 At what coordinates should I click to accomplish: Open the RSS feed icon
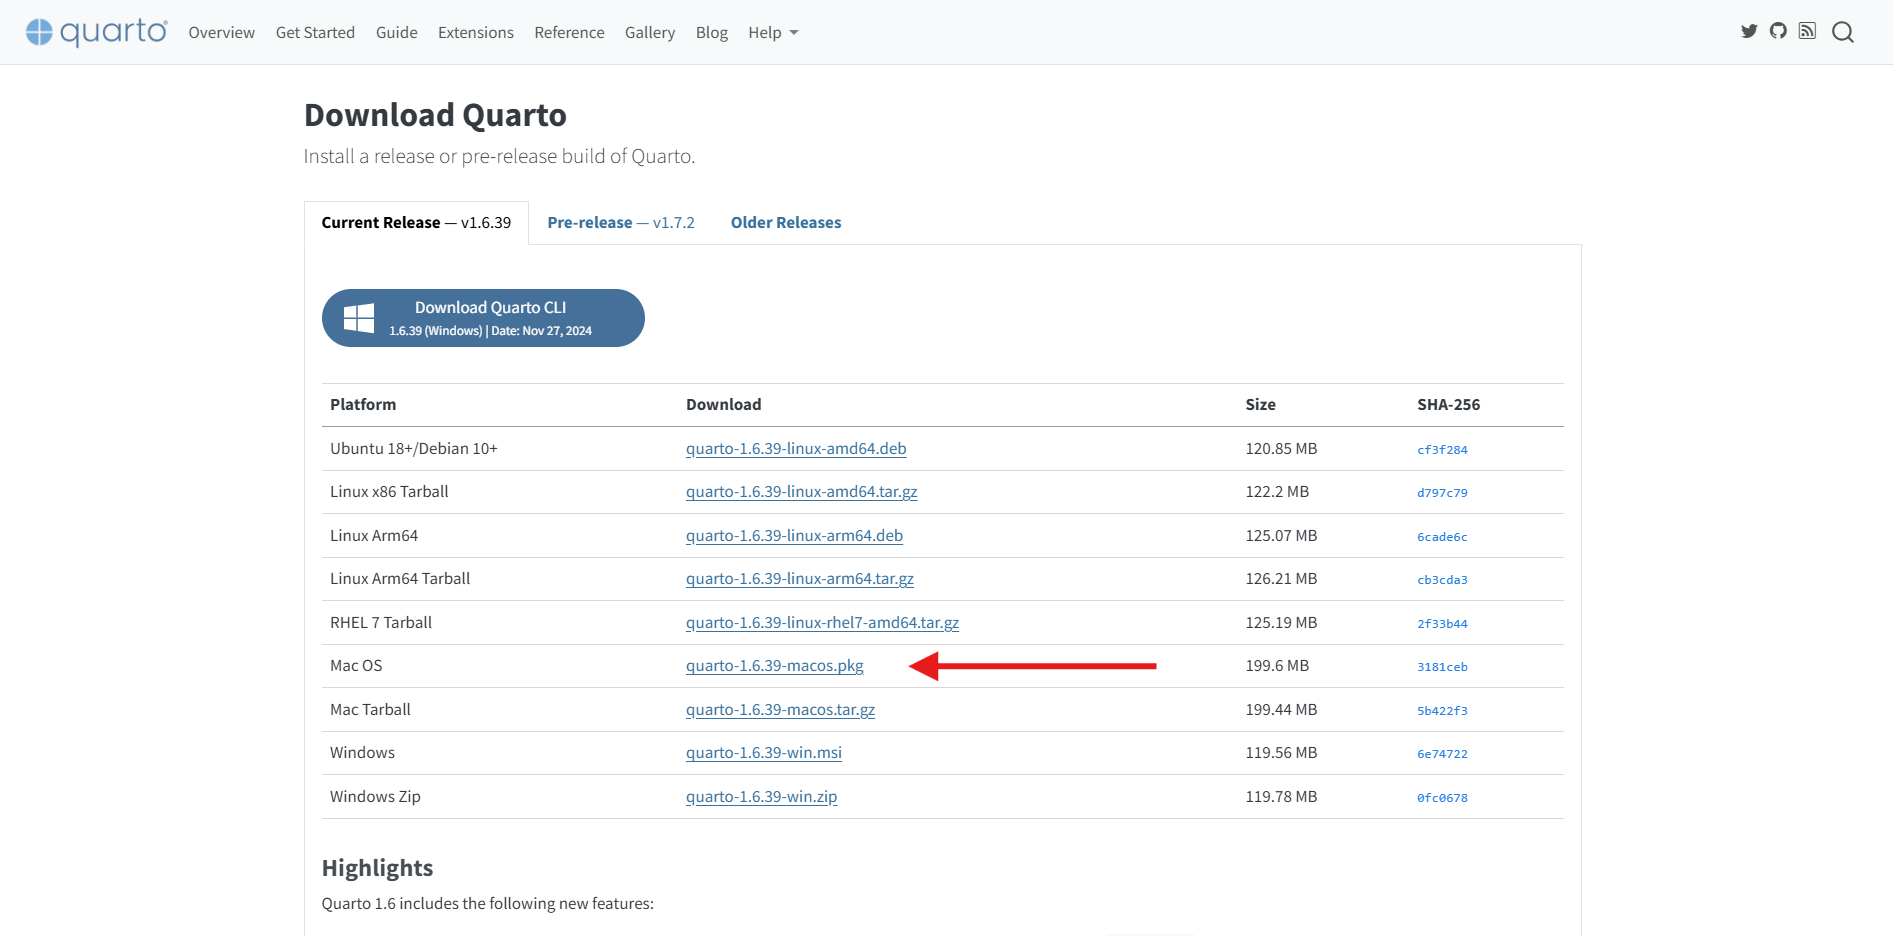pyautogui.click(x=1807, y=31)
